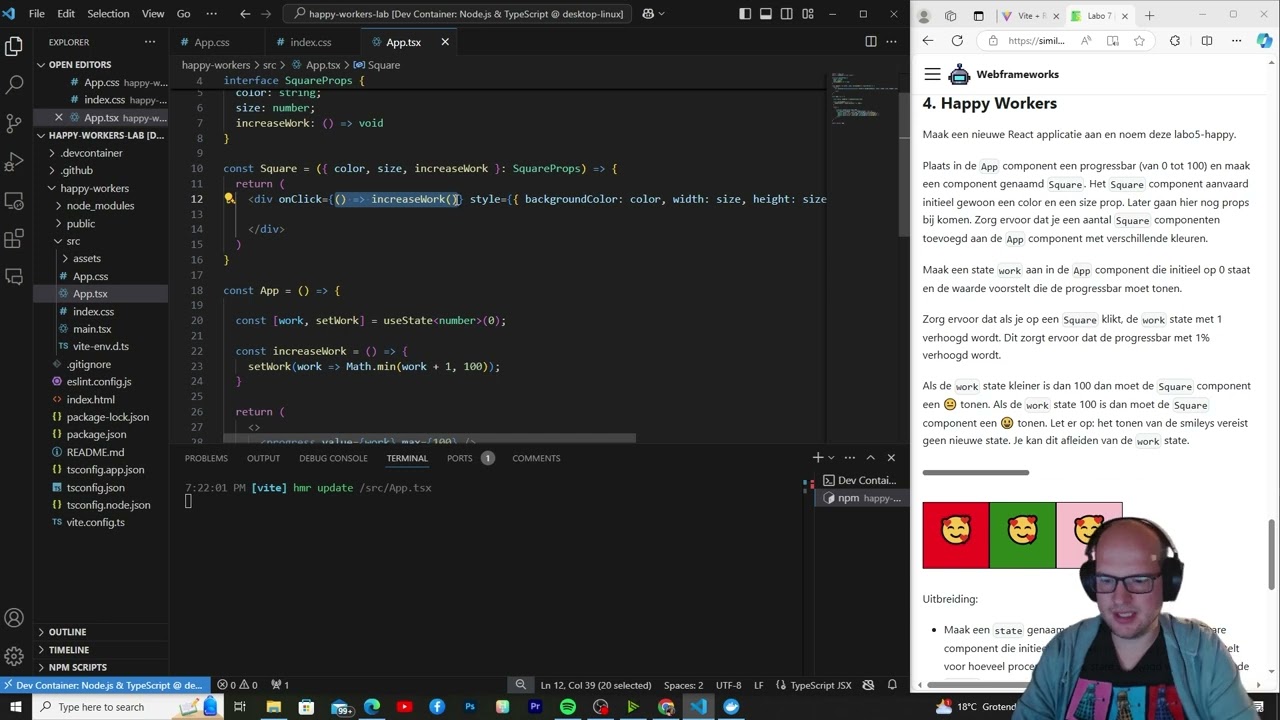Viewport: 1280px width, 720px height.
Task: Open Source Control view in activity bar
Action: pyautogui.click(x=14, y=123)
